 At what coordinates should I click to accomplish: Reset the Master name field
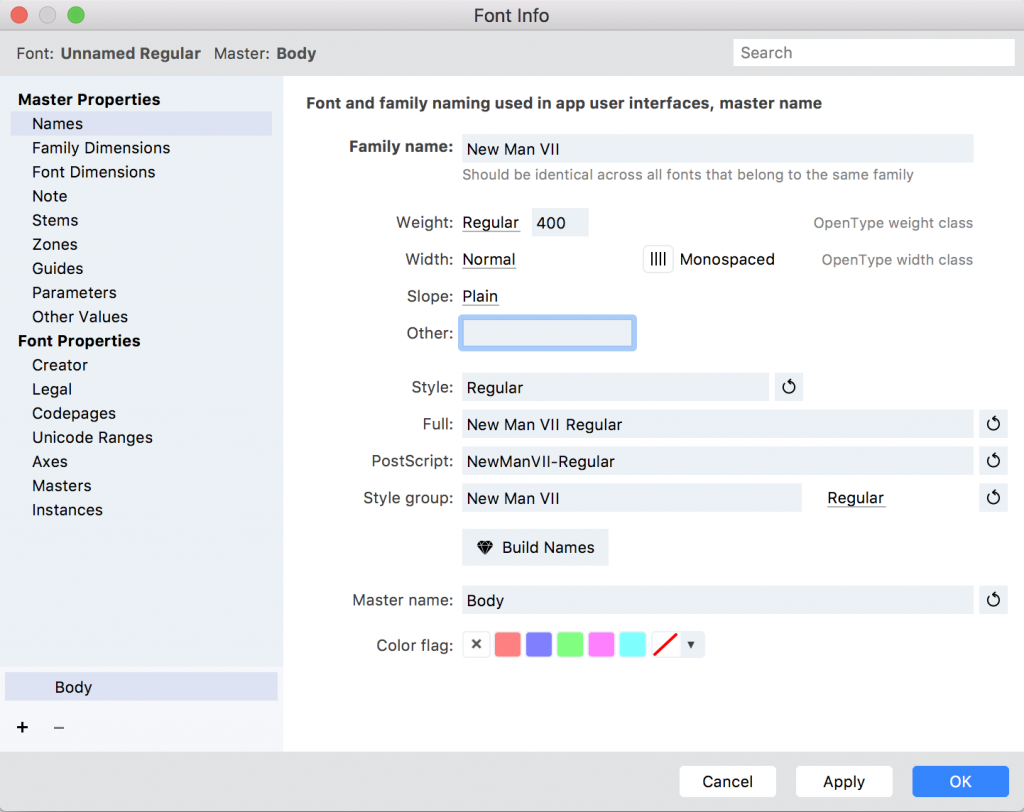tap(993, 600)
